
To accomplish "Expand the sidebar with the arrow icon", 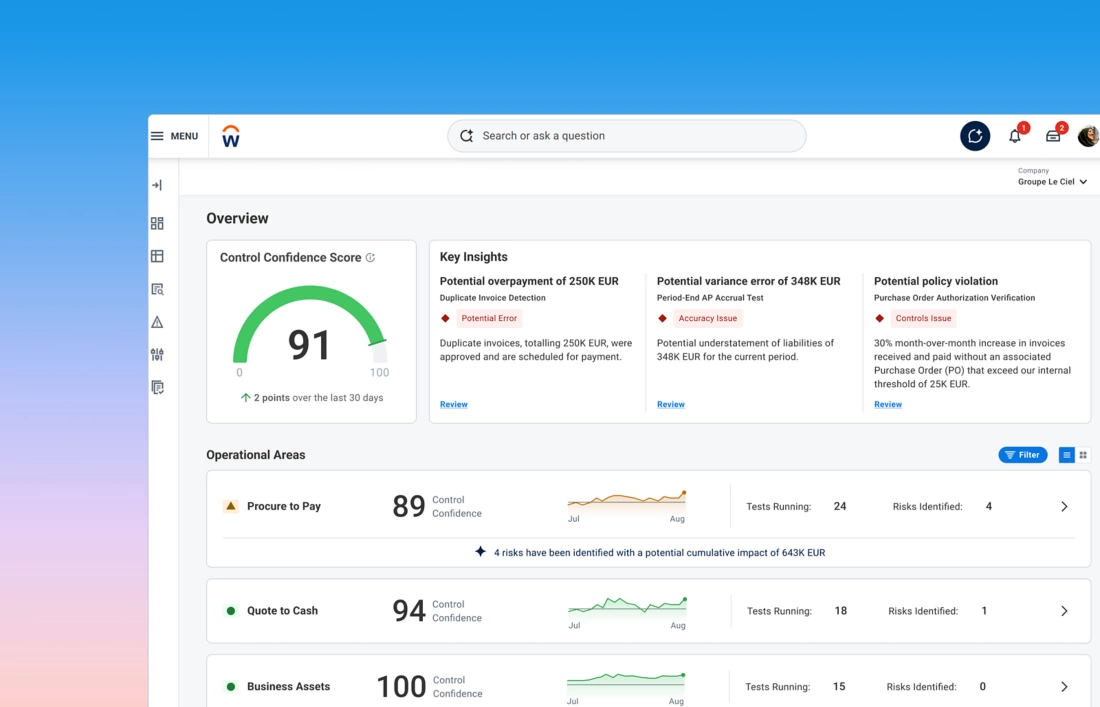I will [x=157, y=185].
